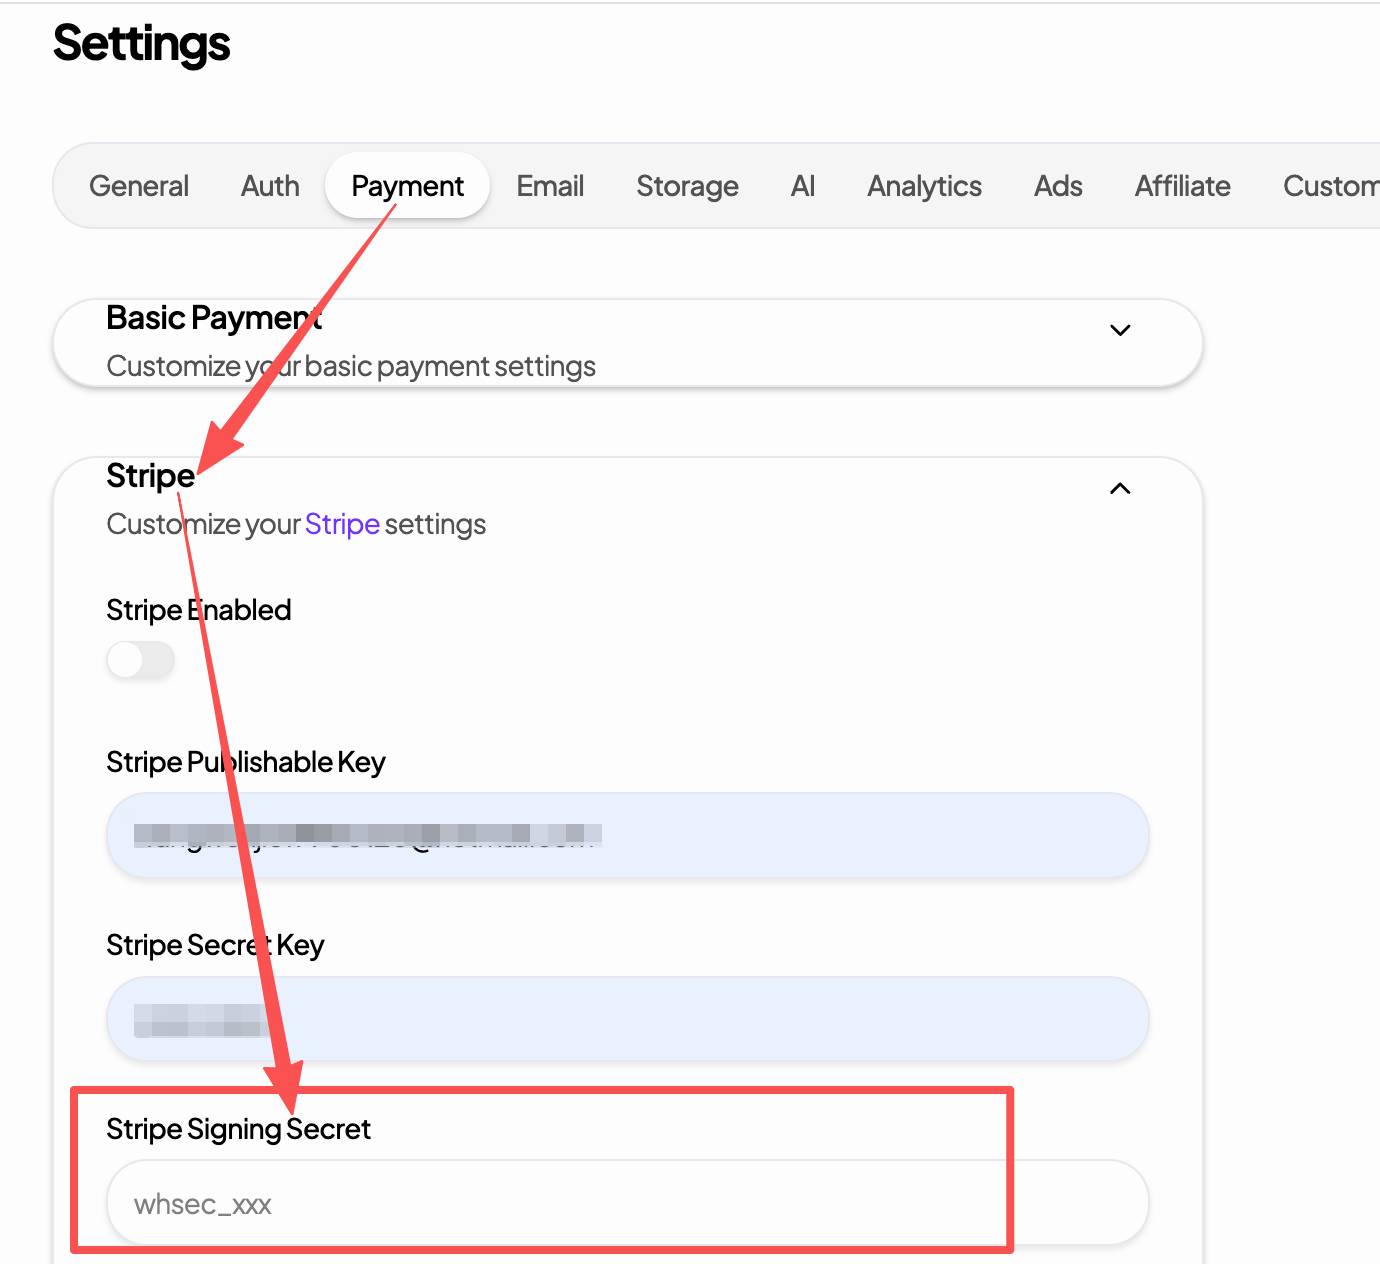
Task: Select the Ads tab
Action: pos(1058,186)
